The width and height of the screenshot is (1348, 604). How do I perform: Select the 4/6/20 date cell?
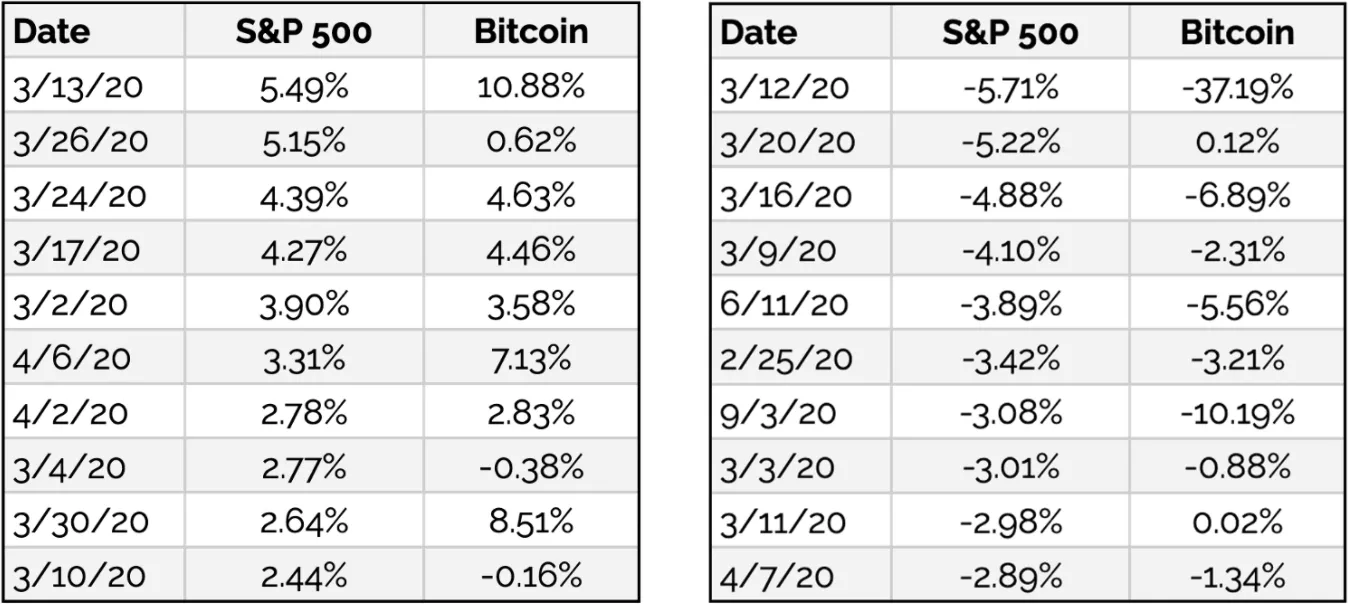click(x=71, y=358)
